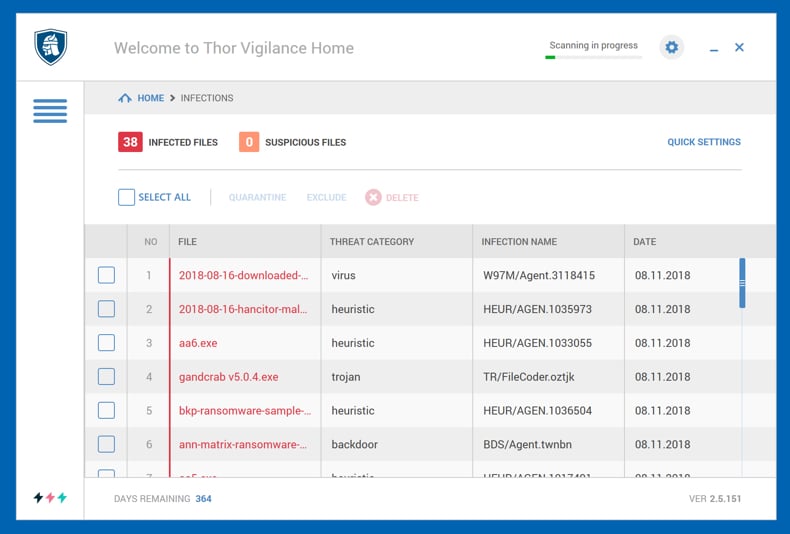Sort by THREAT CATEGORY column header

point(372,242)
